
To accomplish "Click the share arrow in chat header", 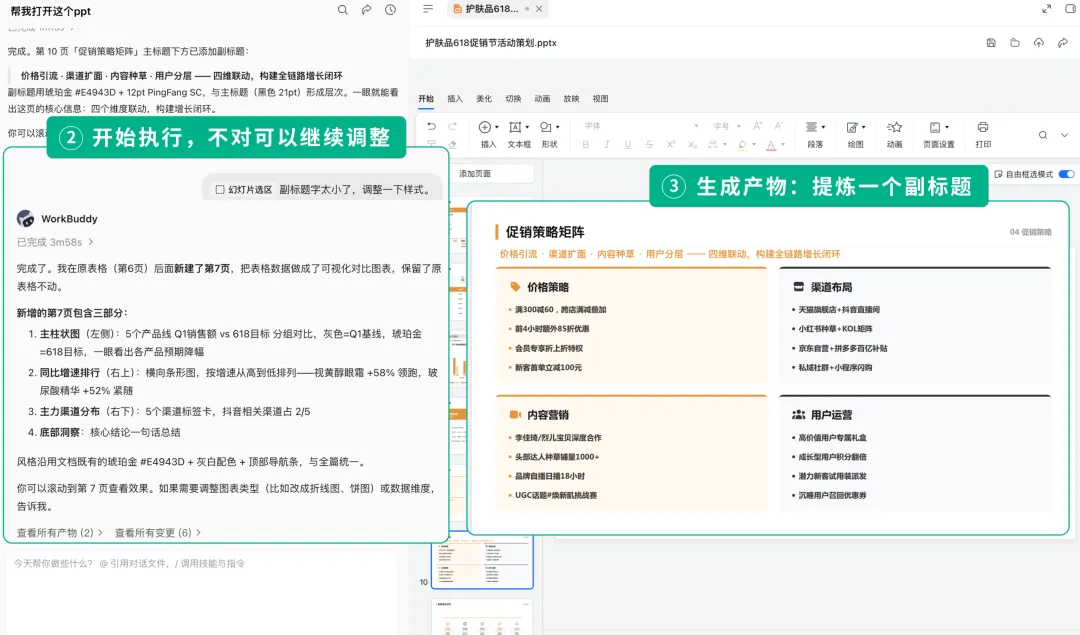I will pyautogui.click(x=366, y=10).
